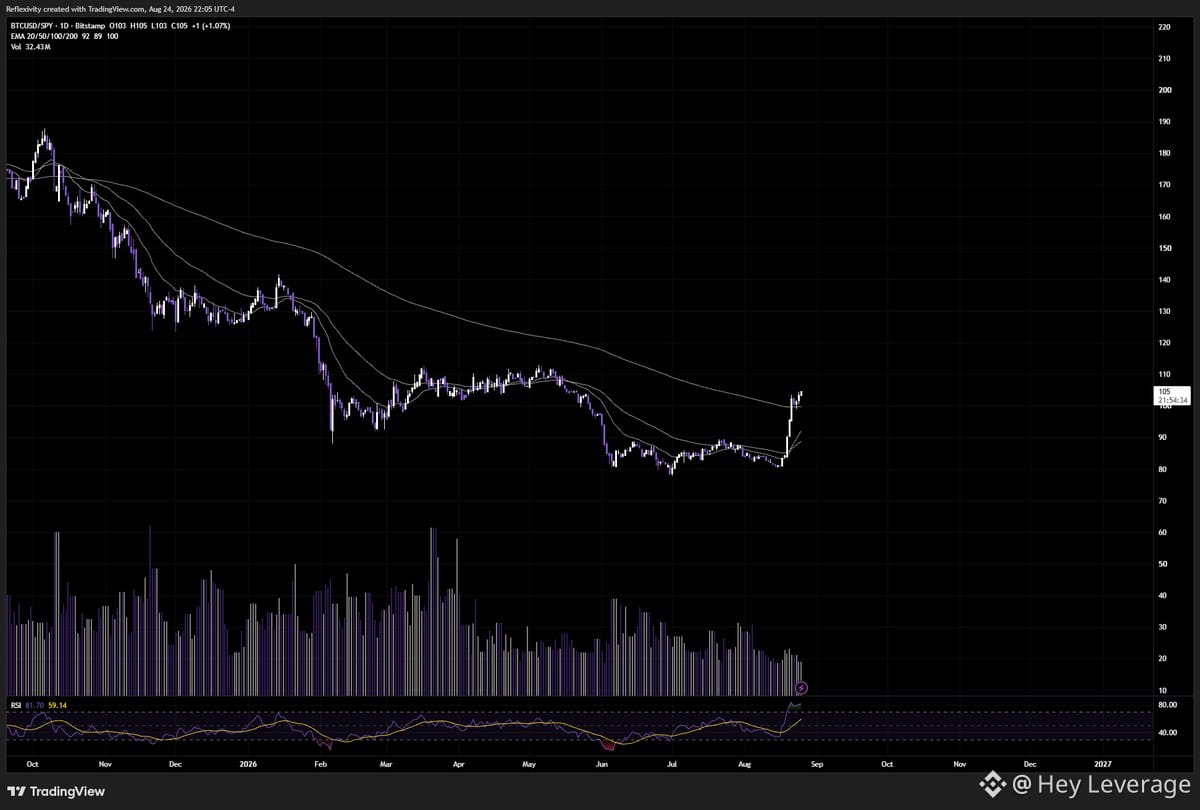Click the 110 price axis label

(1164, 374)
